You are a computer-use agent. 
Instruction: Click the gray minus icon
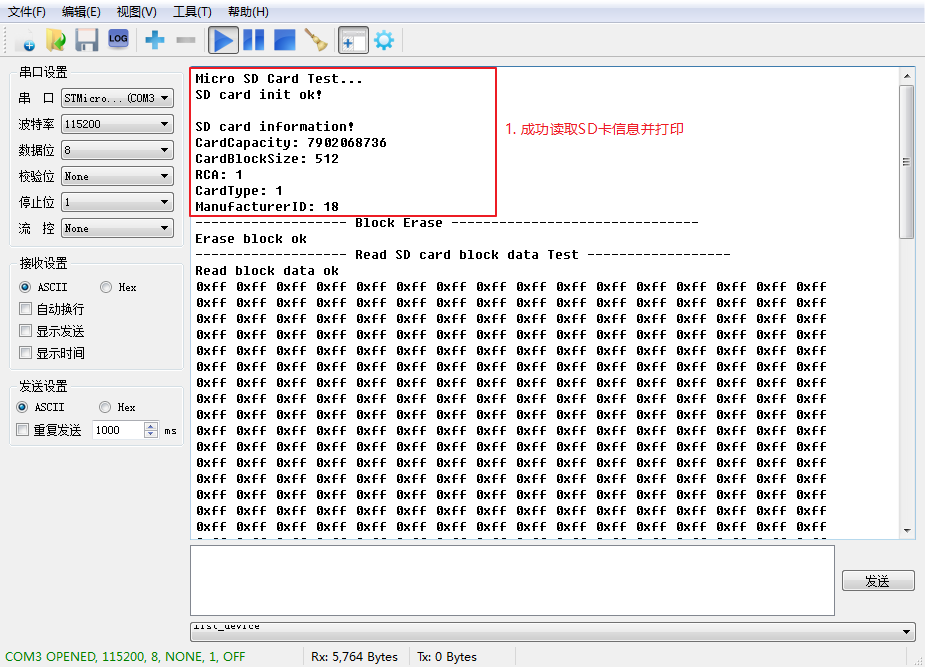(x=186, y=40)
